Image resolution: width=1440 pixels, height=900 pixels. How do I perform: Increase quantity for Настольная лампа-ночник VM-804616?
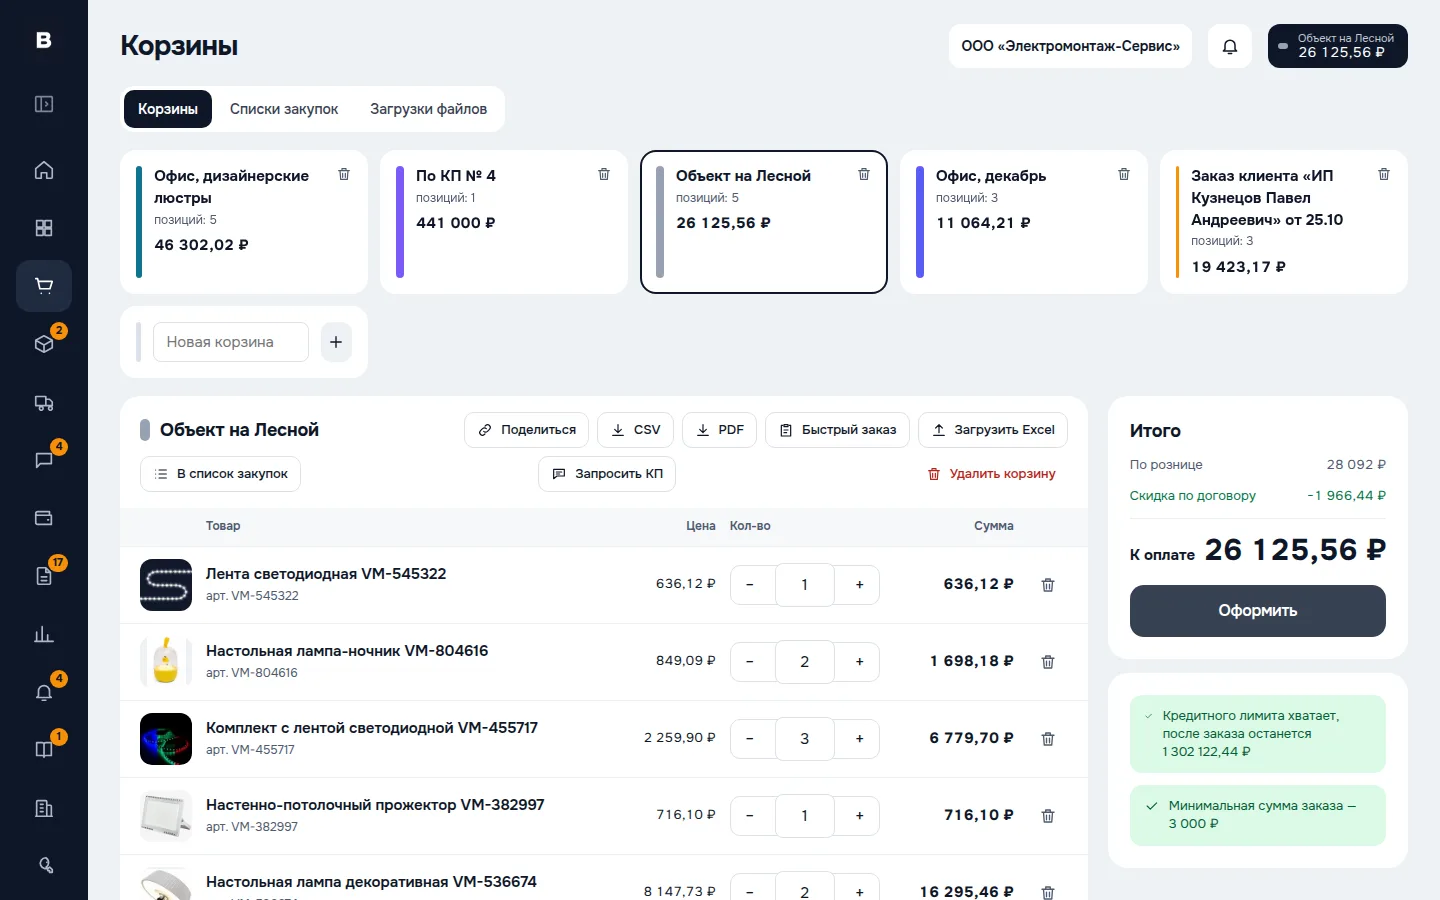(x=859, y=662)
